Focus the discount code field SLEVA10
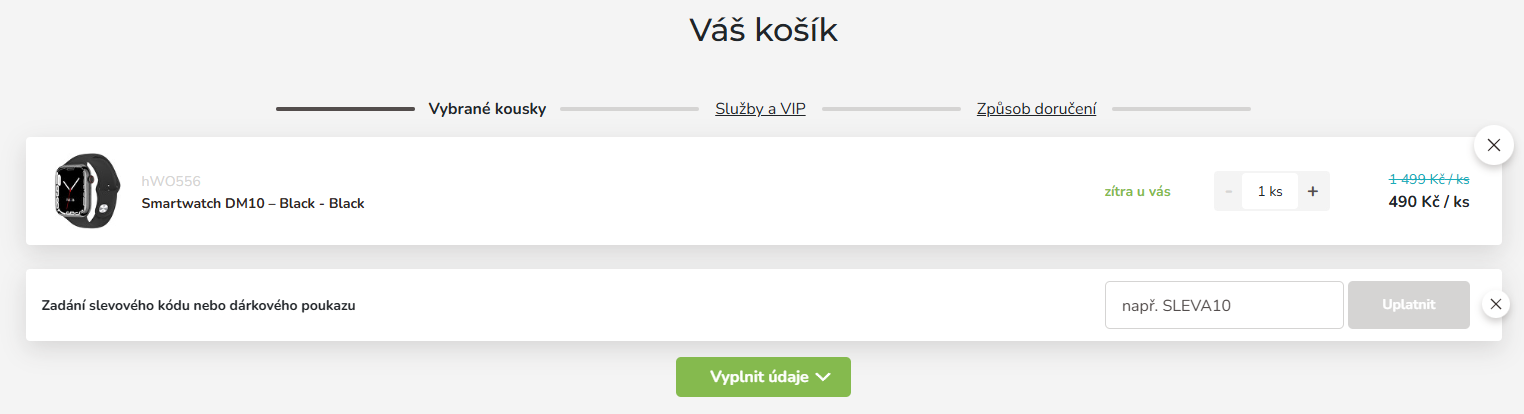 click(x=1223, y=305)
